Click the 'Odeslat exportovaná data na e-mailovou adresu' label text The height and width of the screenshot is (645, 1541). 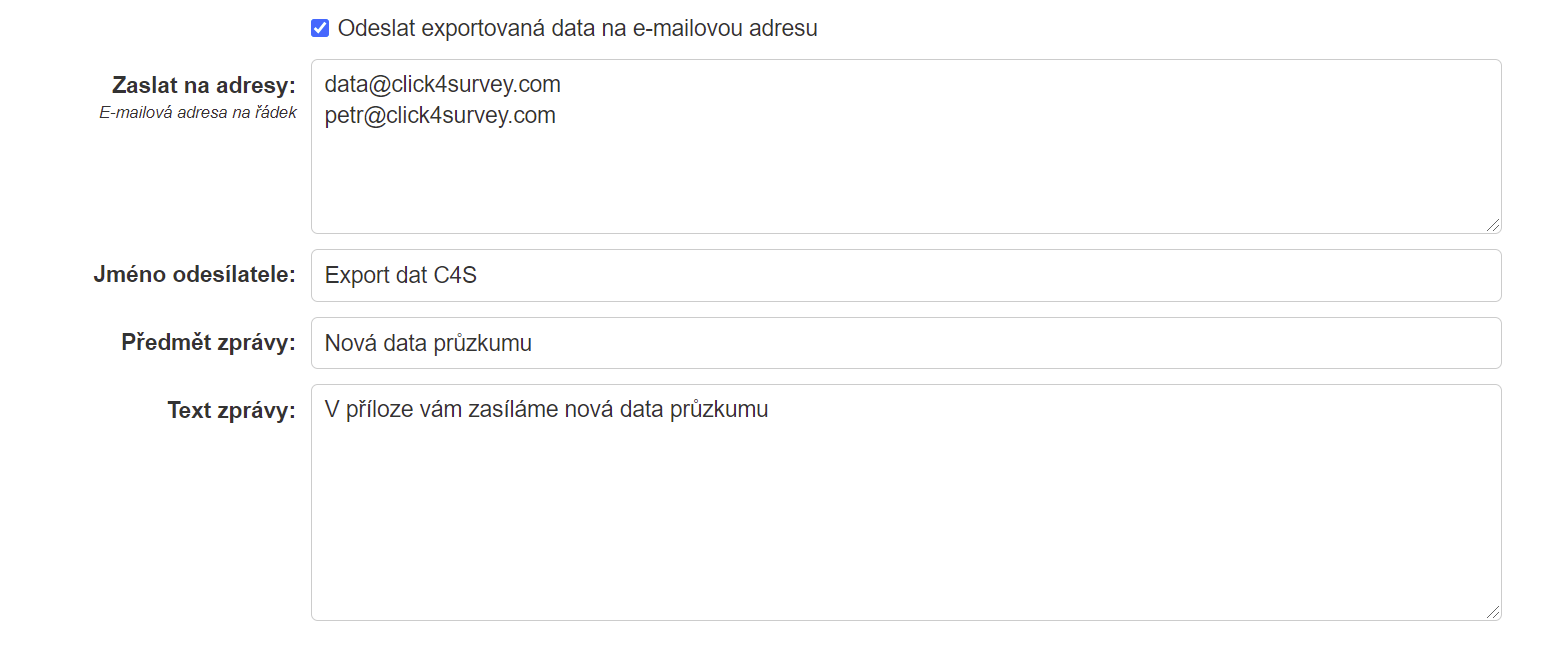tap(577, 28)
